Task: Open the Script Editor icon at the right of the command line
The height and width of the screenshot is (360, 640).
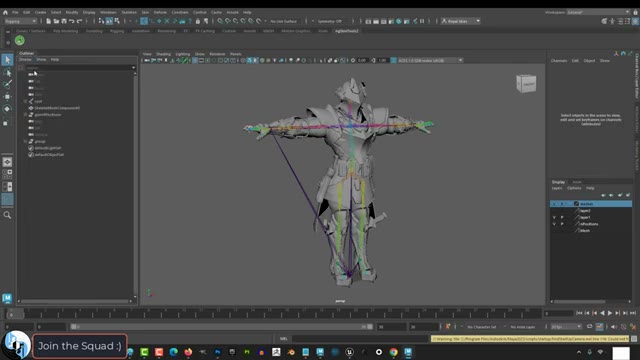Action: pos(634,339)
